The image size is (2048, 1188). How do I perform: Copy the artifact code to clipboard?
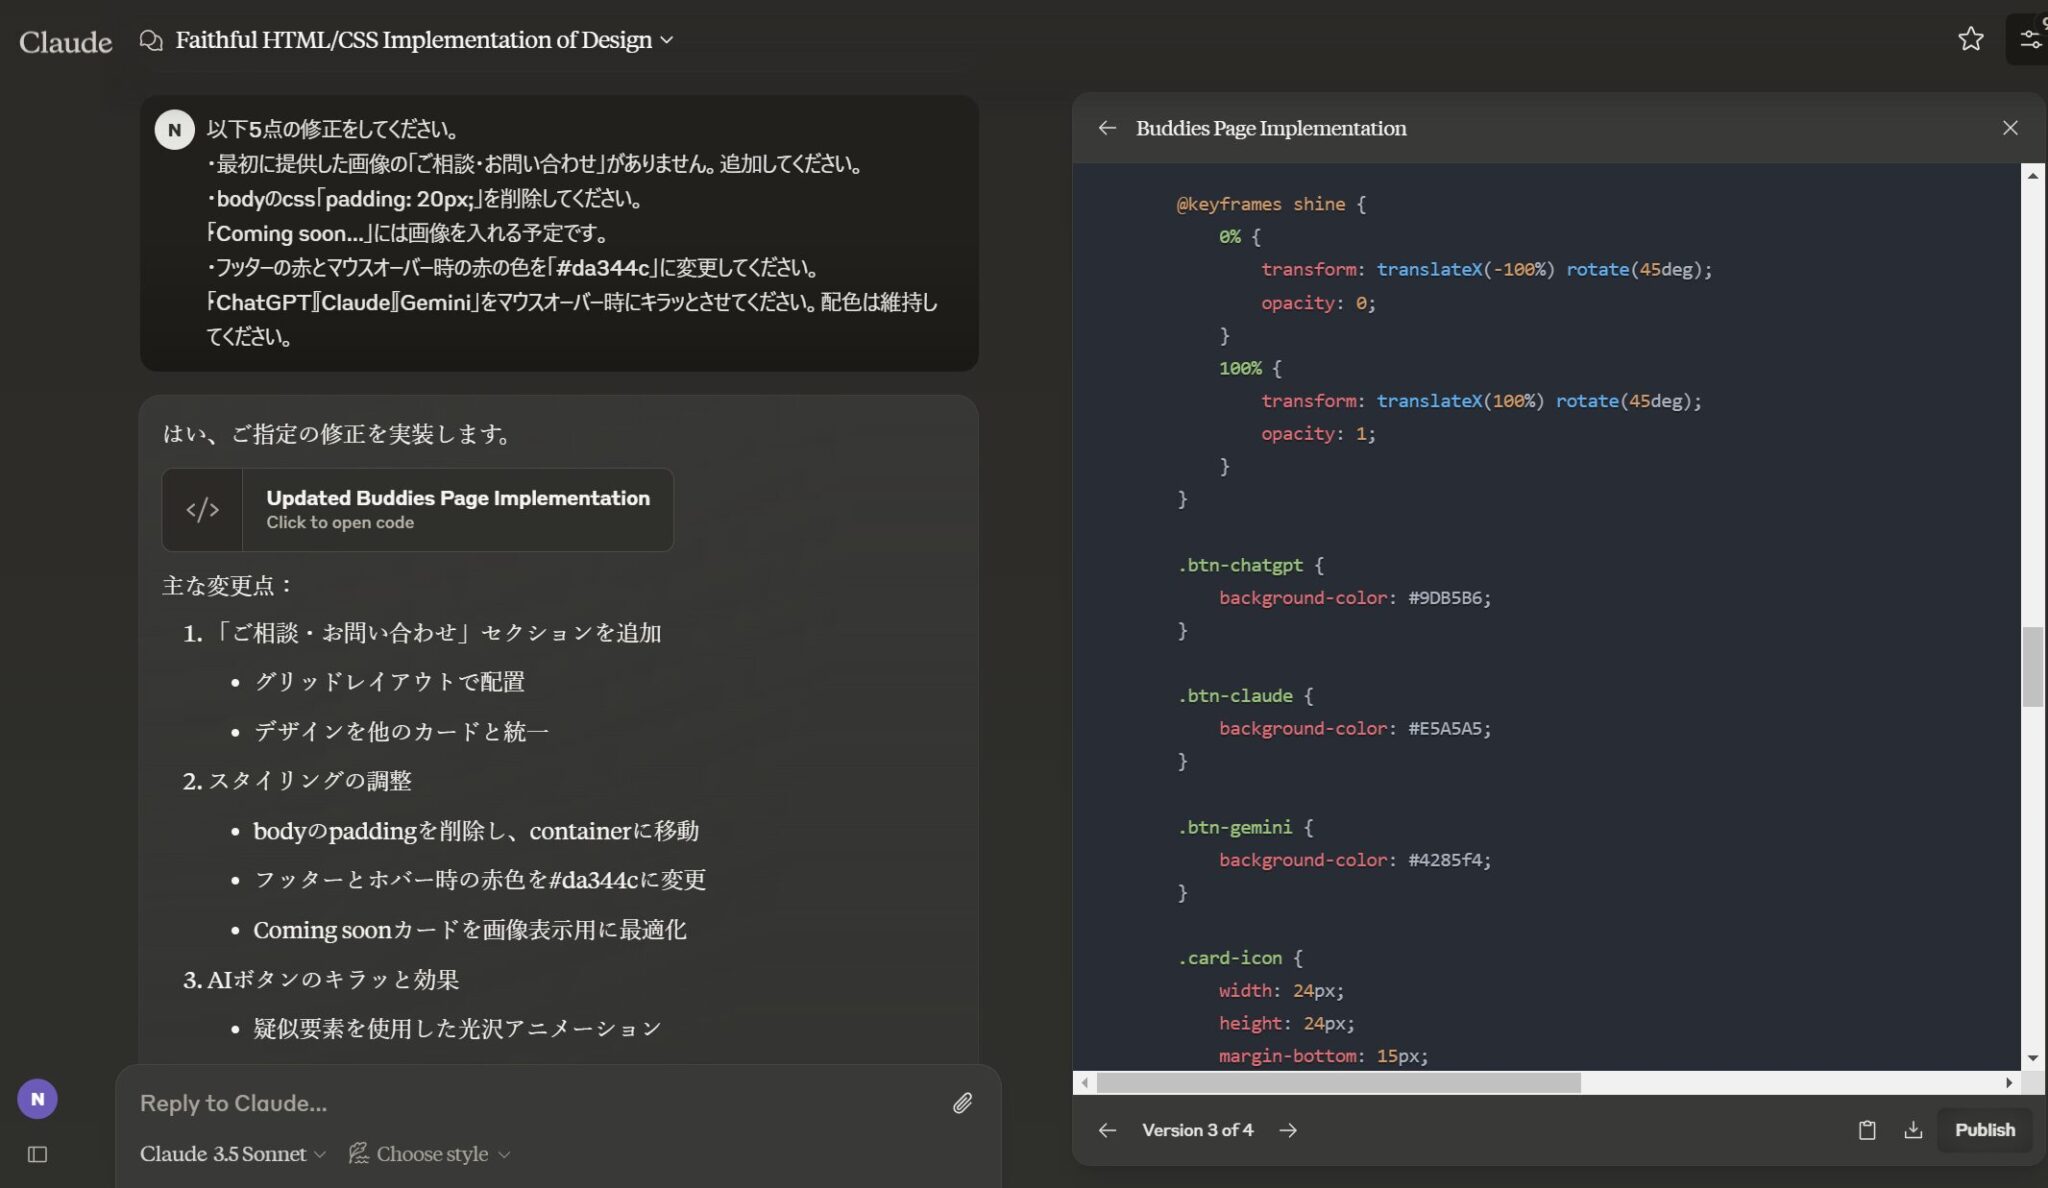click(1866, 1129)
